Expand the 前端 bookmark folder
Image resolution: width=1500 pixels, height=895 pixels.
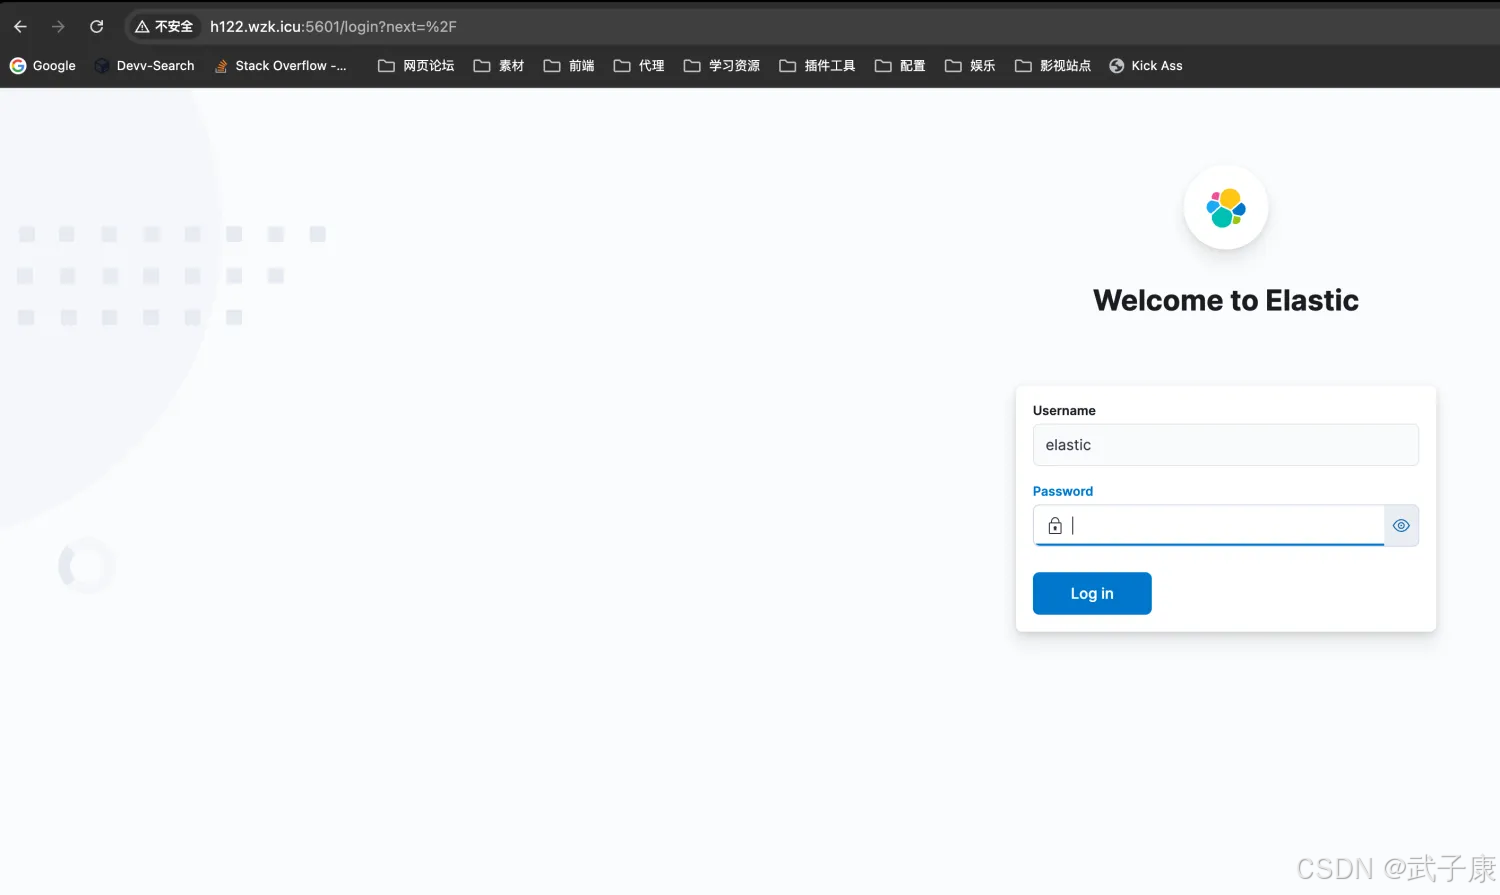pyautogui.click(x=569, y=66)
